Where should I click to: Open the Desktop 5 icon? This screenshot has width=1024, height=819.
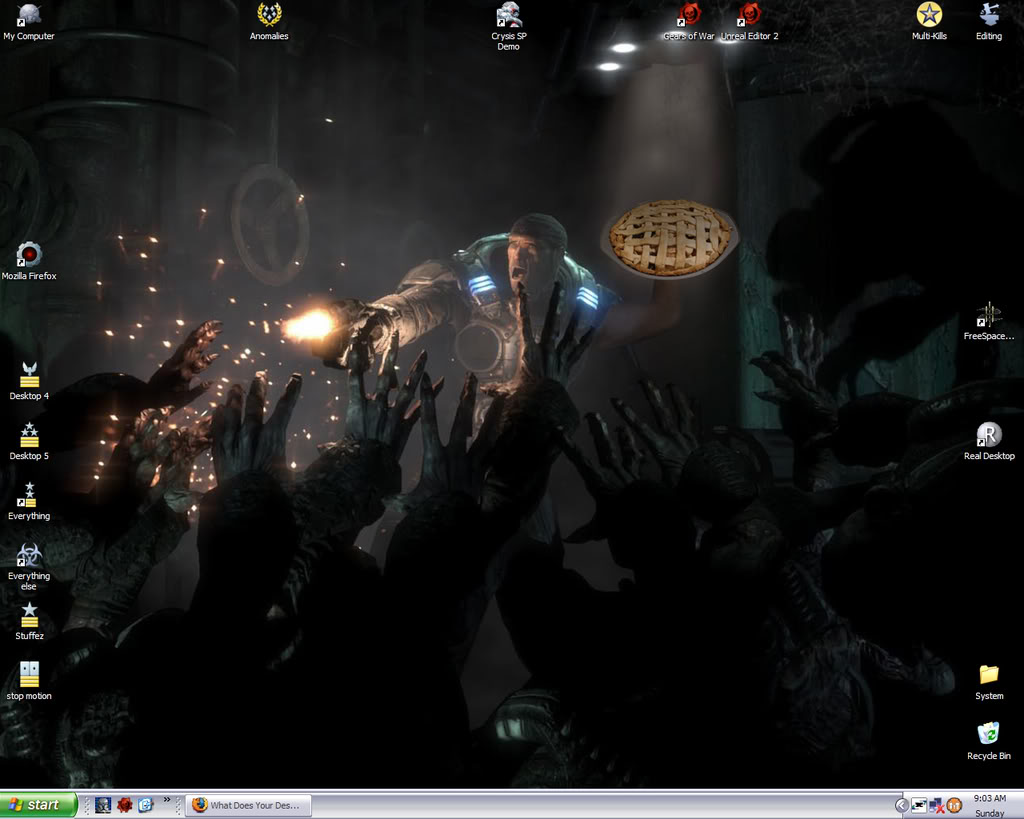pos(29,442)
